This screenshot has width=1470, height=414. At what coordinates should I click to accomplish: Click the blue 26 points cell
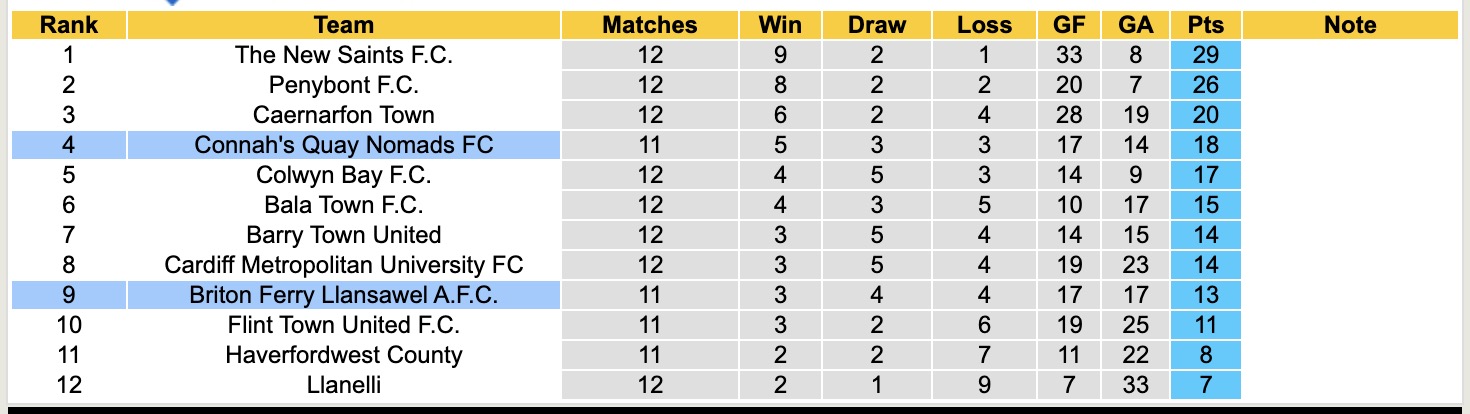[1206, 85]
